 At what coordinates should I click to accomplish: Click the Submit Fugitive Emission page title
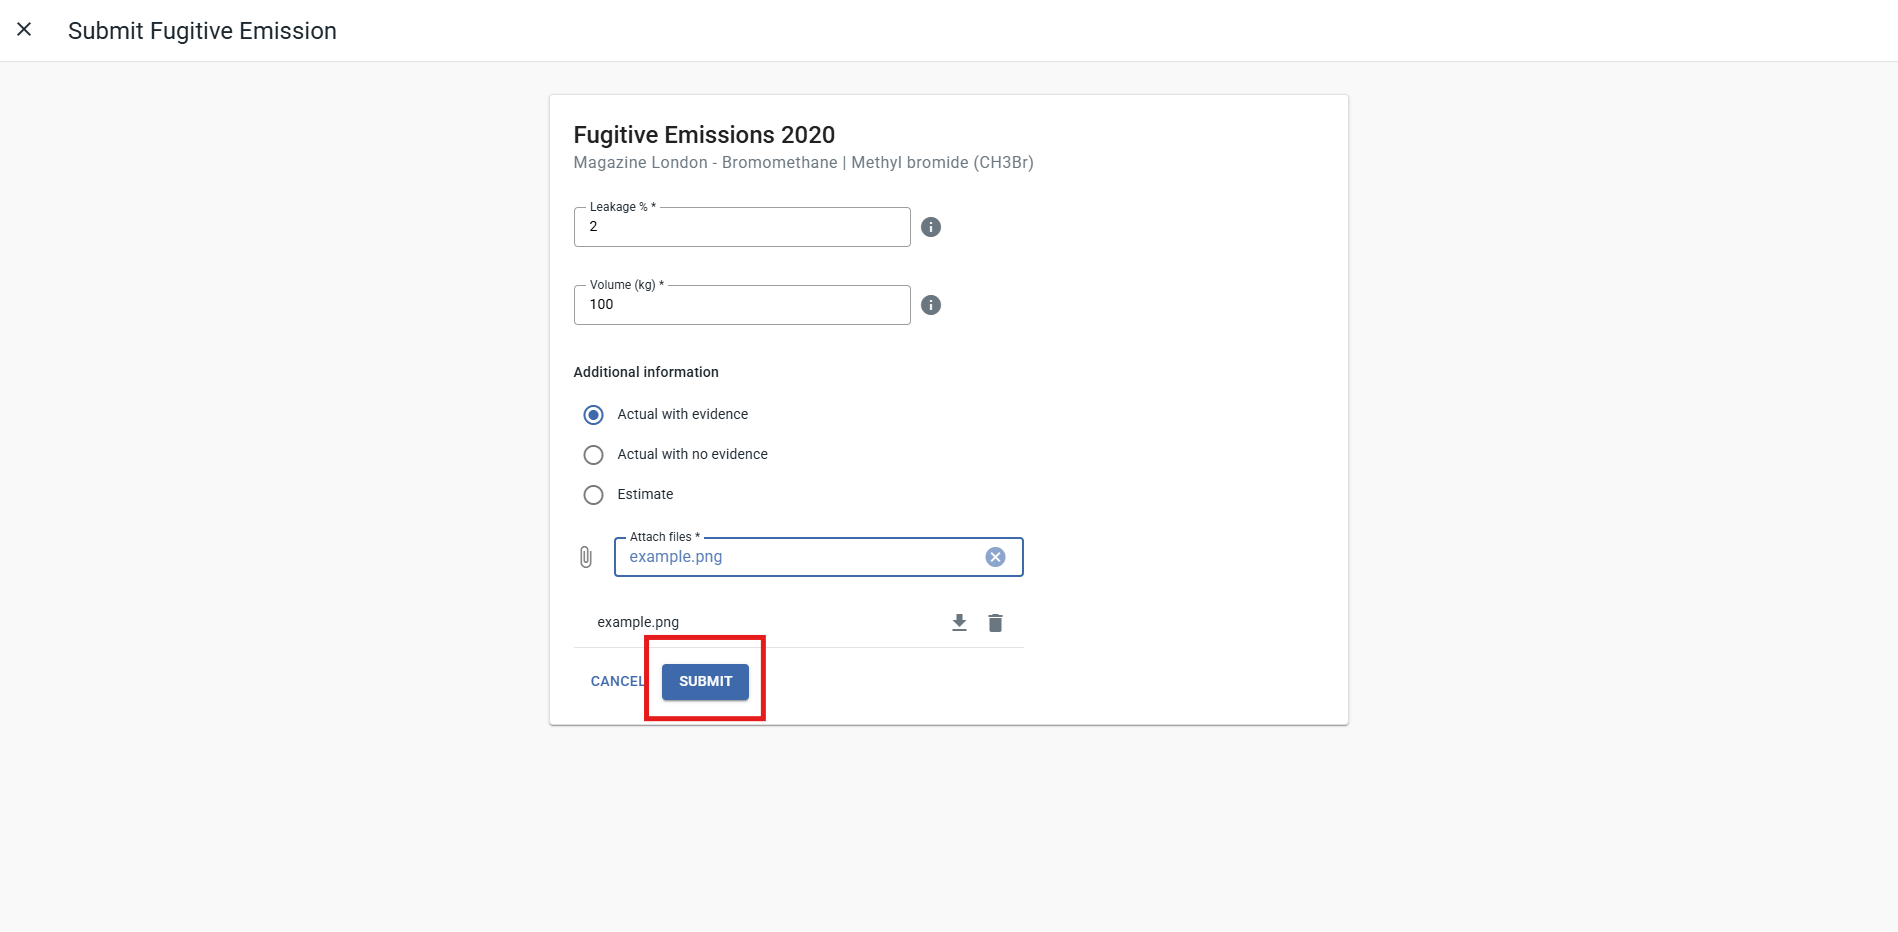[x=202, y=31]
